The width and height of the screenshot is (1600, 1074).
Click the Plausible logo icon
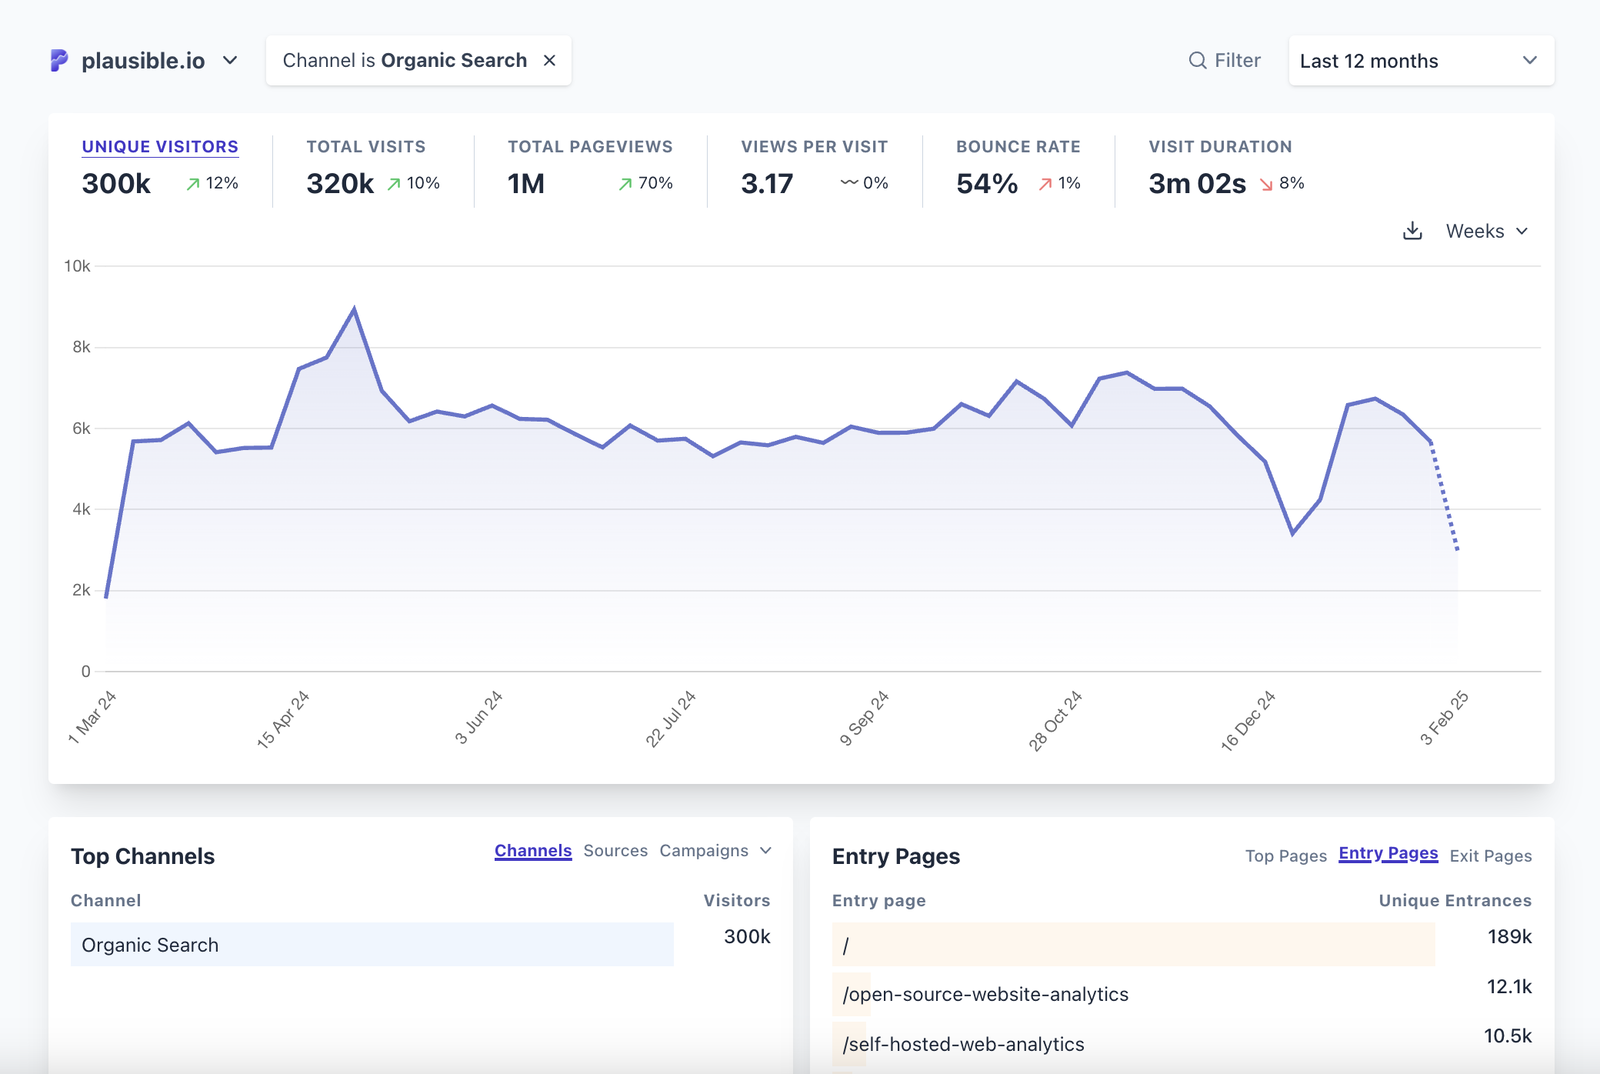(x=59, y=60)
